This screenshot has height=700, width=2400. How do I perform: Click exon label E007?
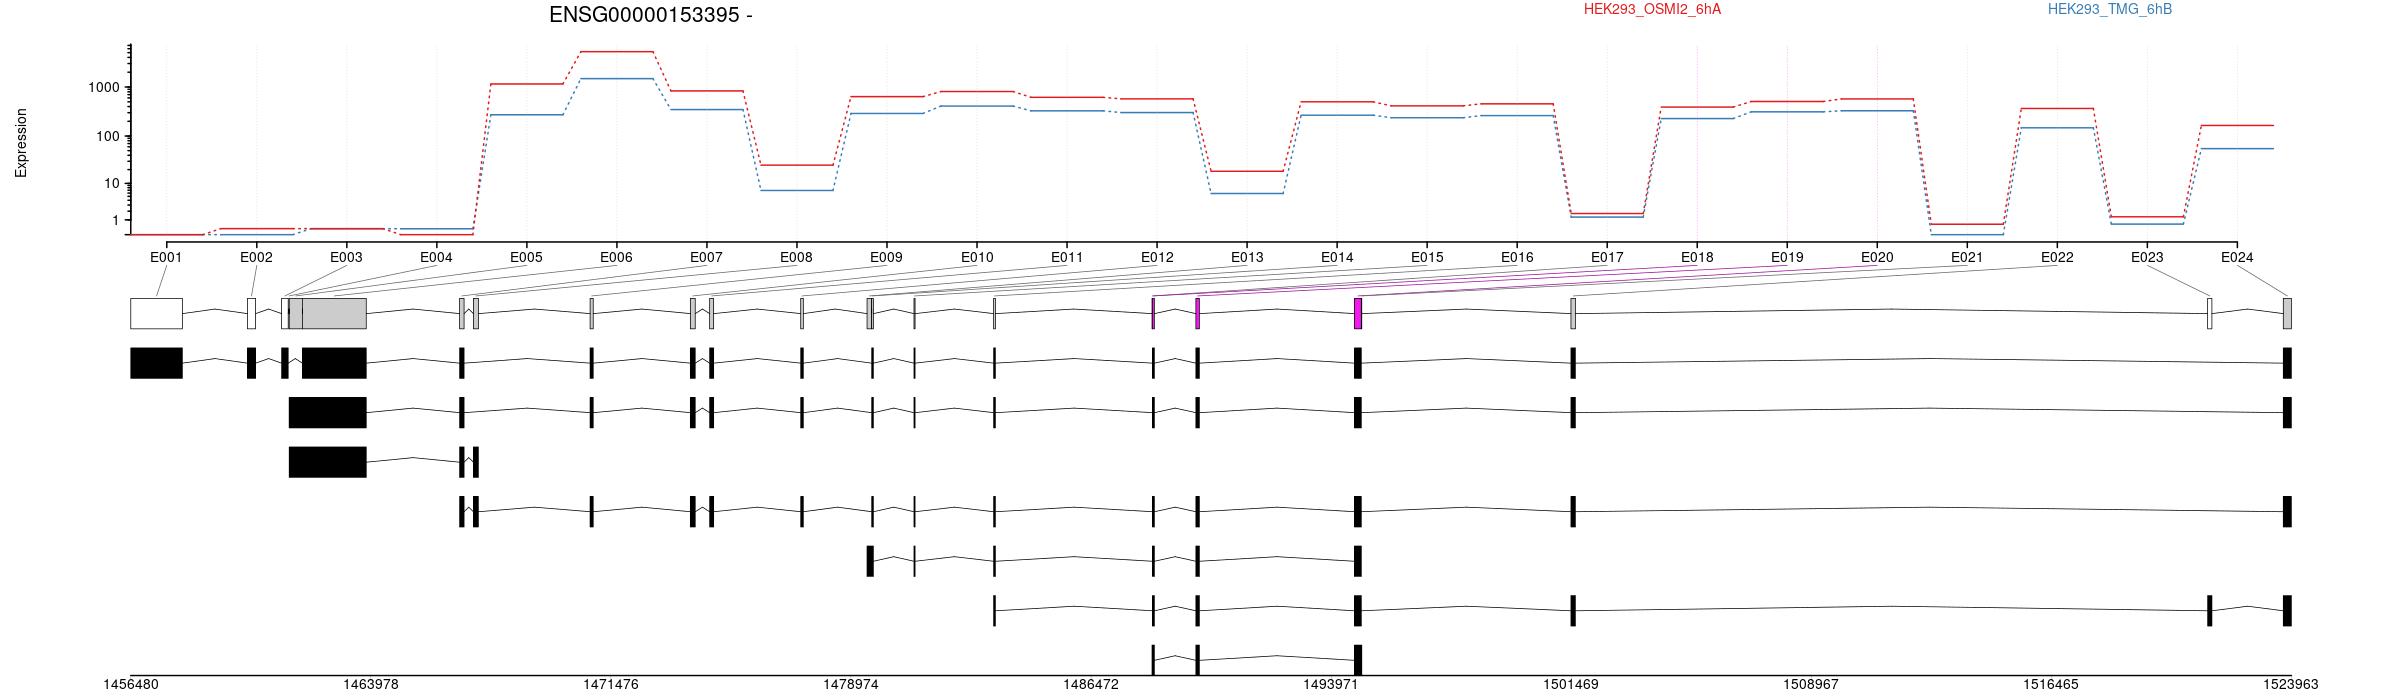[706, 257]
